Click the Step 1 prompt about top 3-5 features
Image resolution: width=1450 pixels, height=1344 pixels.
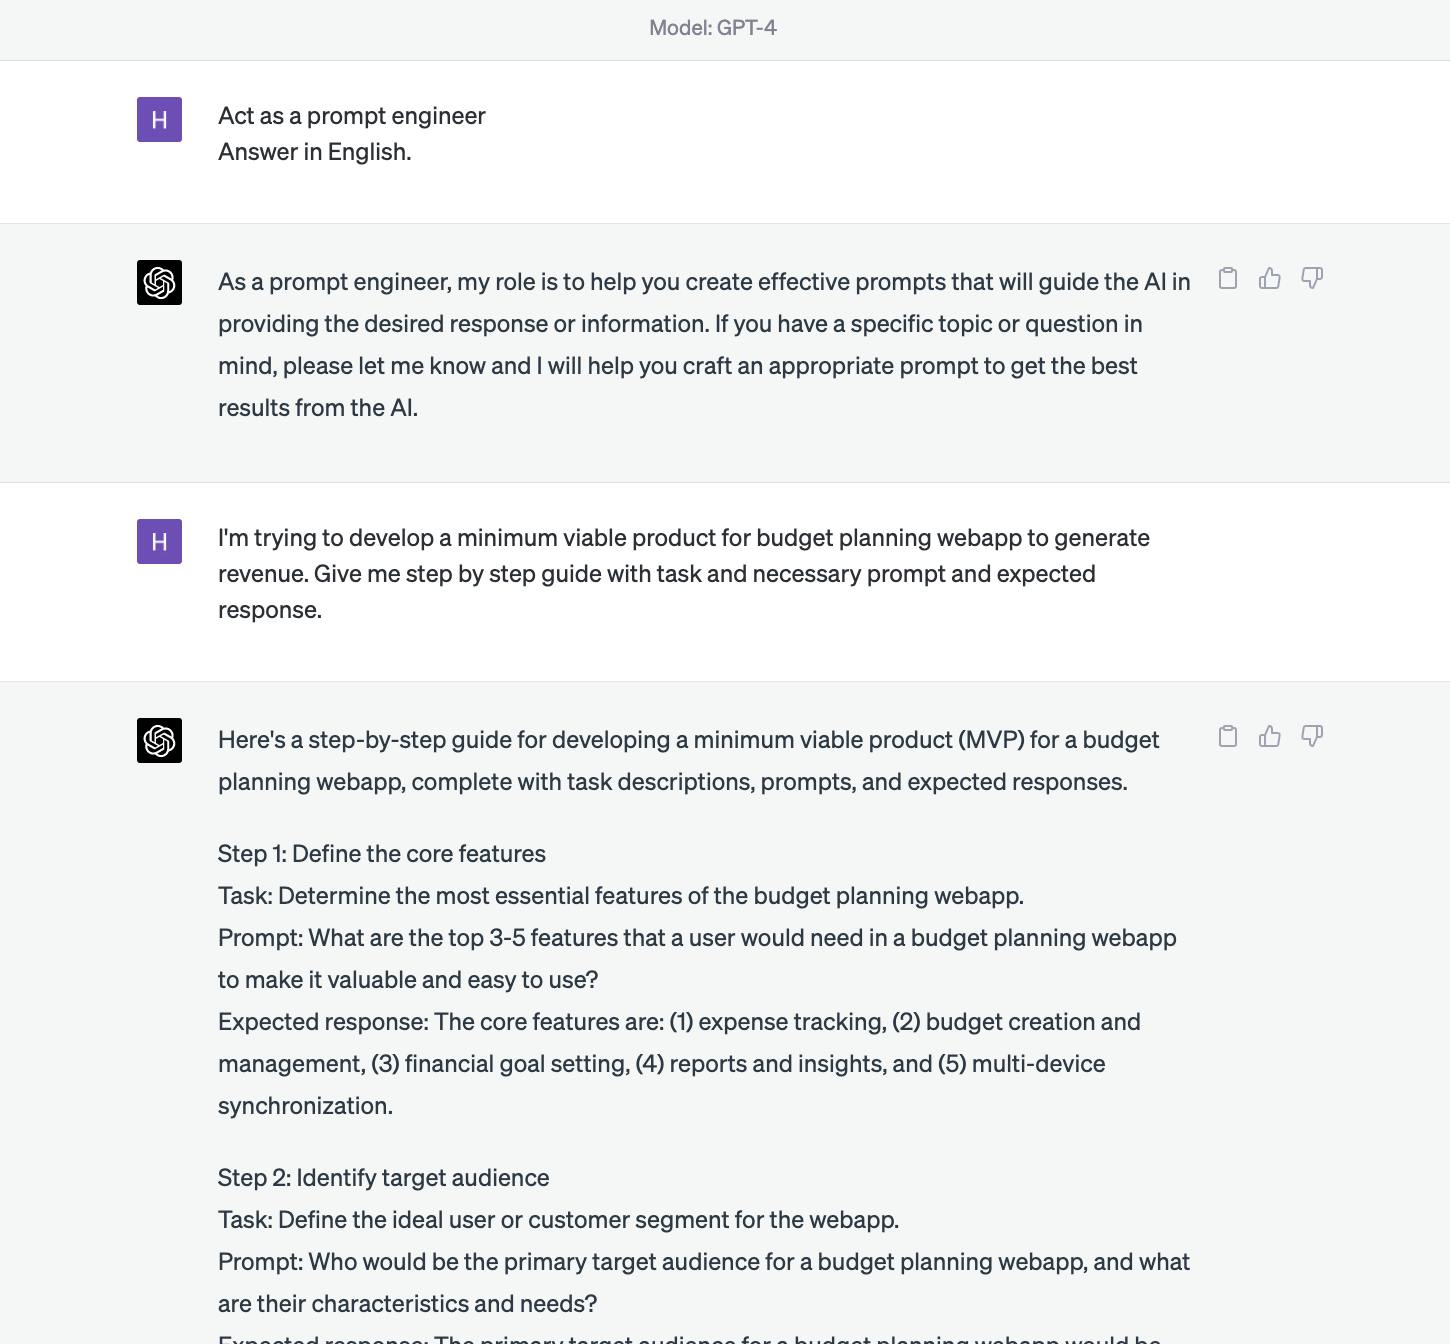[697, 959]
